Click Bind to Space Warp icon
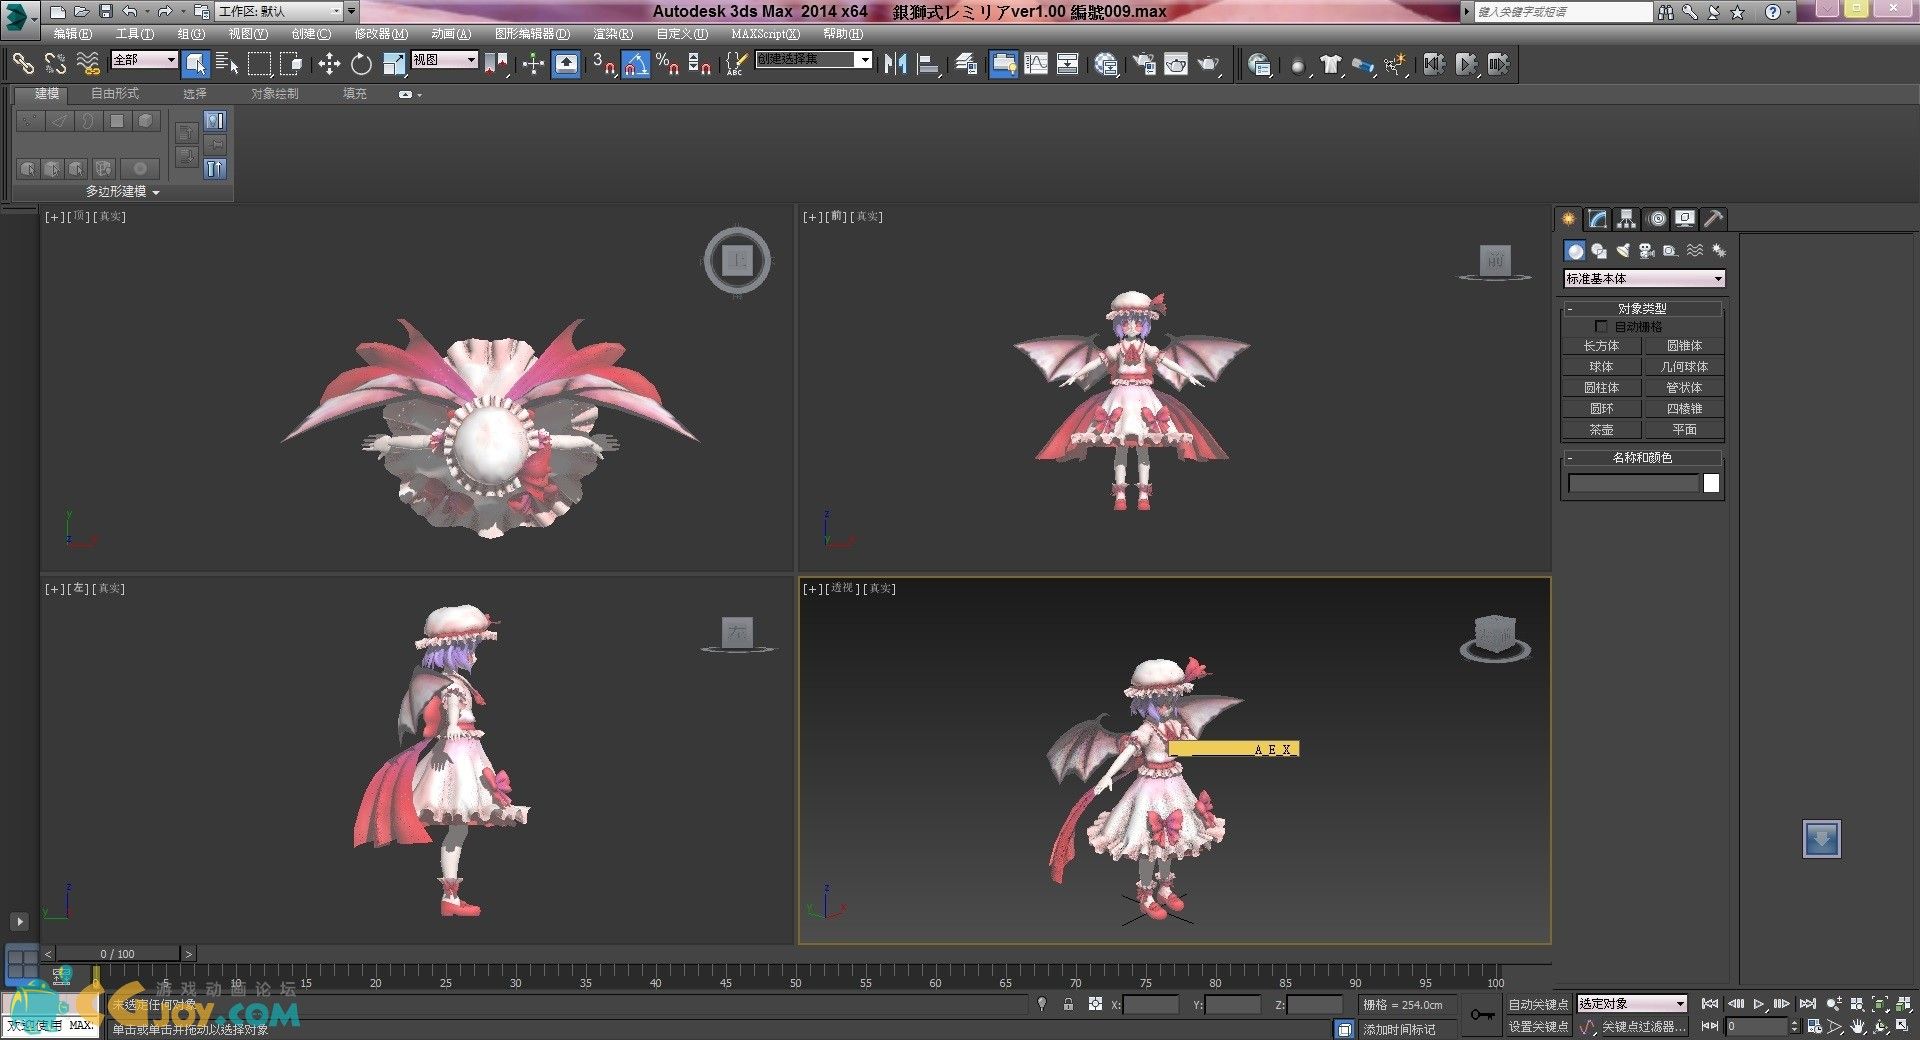Screen dimensions: 1920x1040 point(88,64)
